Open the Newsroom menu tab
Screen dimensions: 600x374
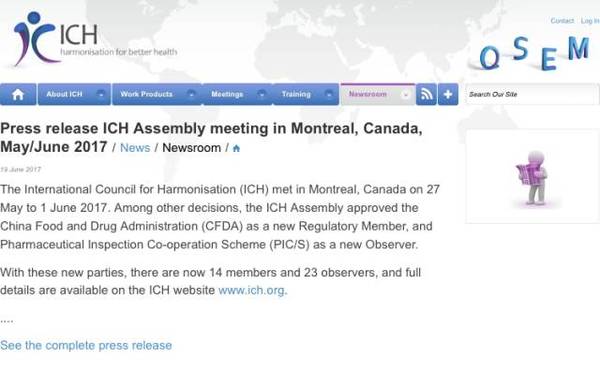click(x=367, y=94)
